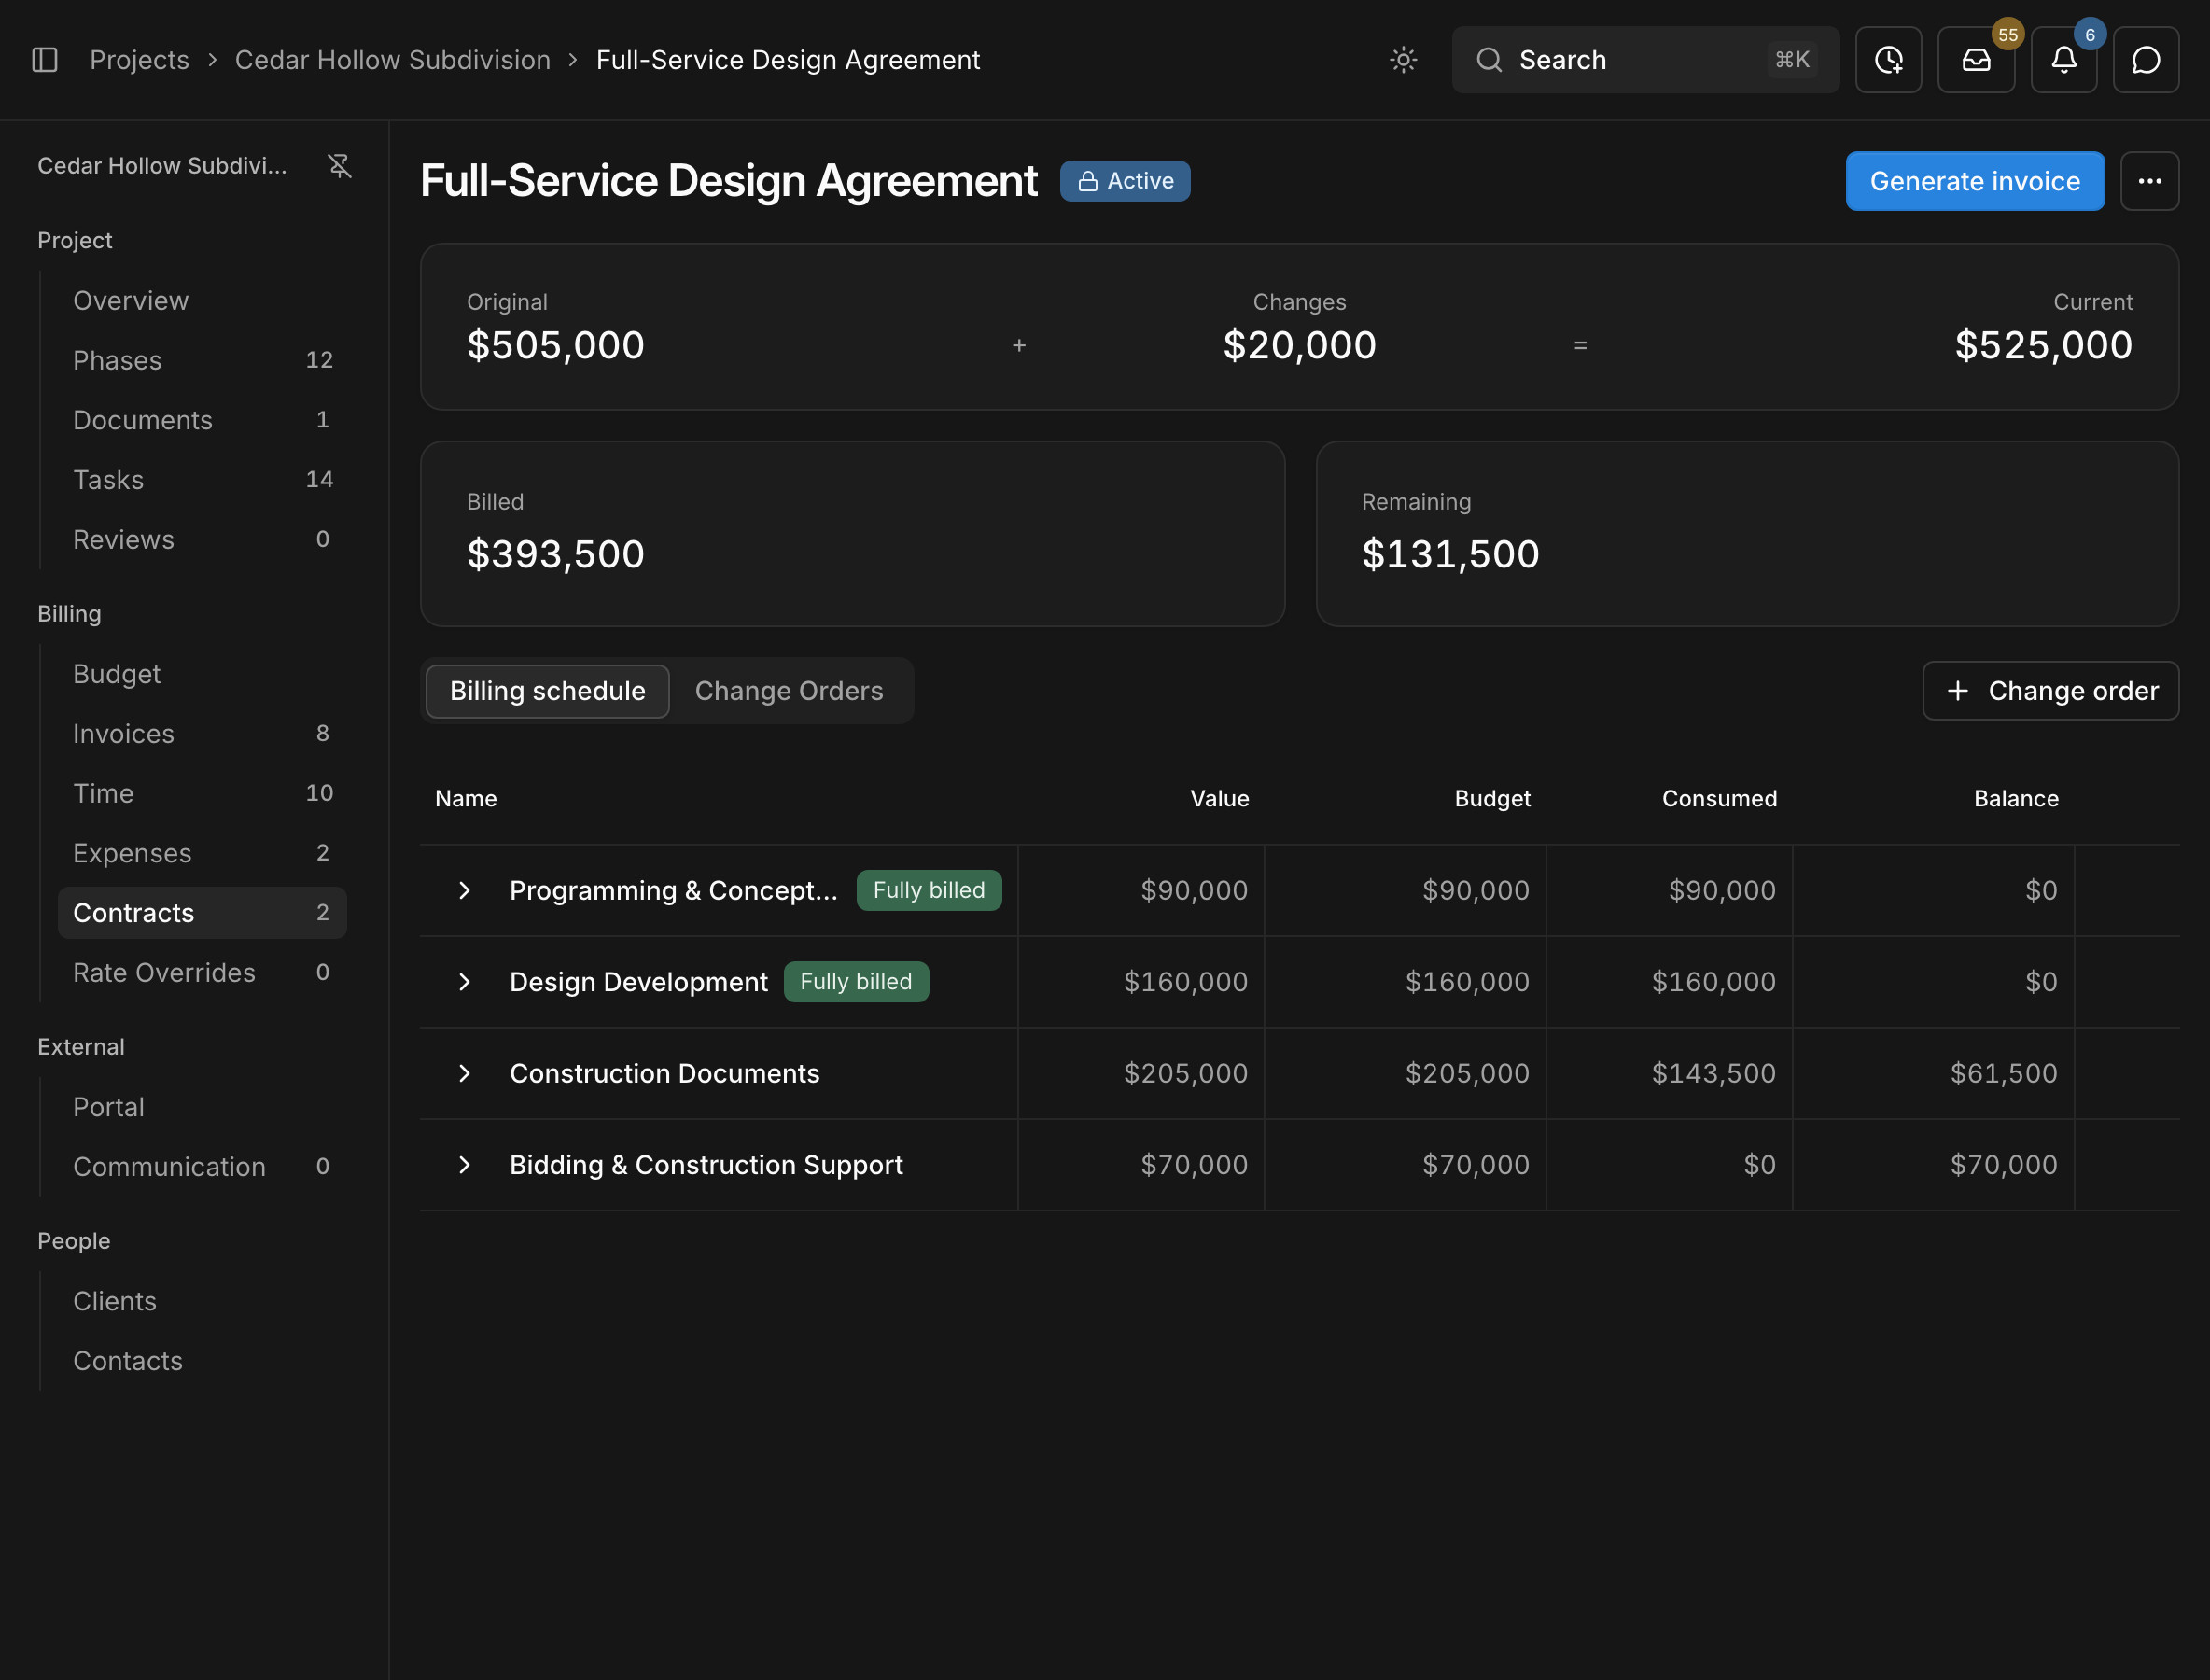This screenshot has width=2210, height=1680.
Task: Open Clients under People
Action: 202,1301
